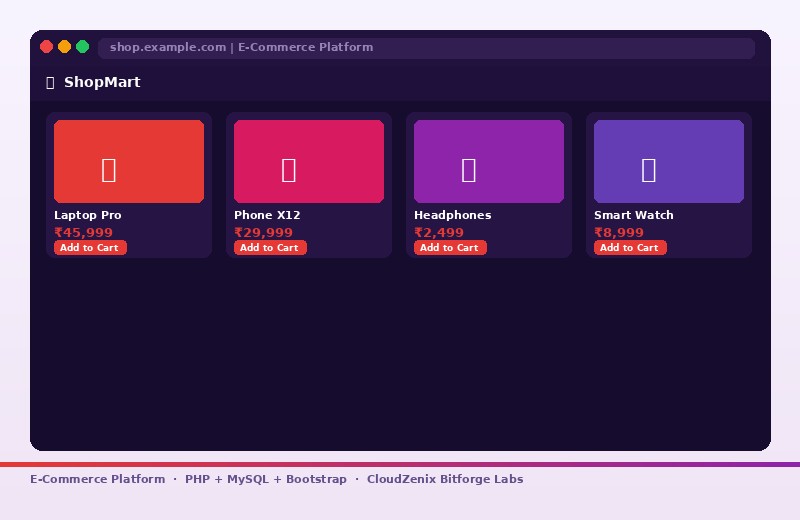
Task: Add Smart Watch to cart
Action: pos(630,247)
